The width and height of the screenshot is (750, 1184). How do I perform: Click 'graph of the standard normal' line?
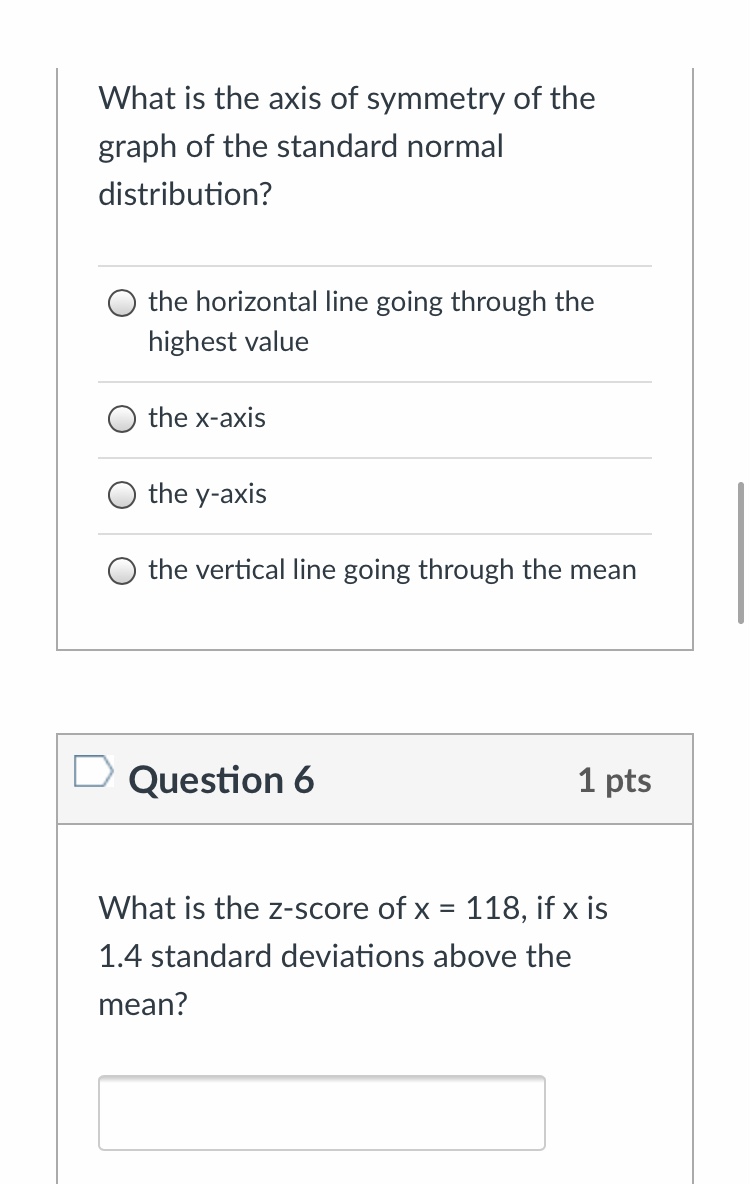click(300, 147)
